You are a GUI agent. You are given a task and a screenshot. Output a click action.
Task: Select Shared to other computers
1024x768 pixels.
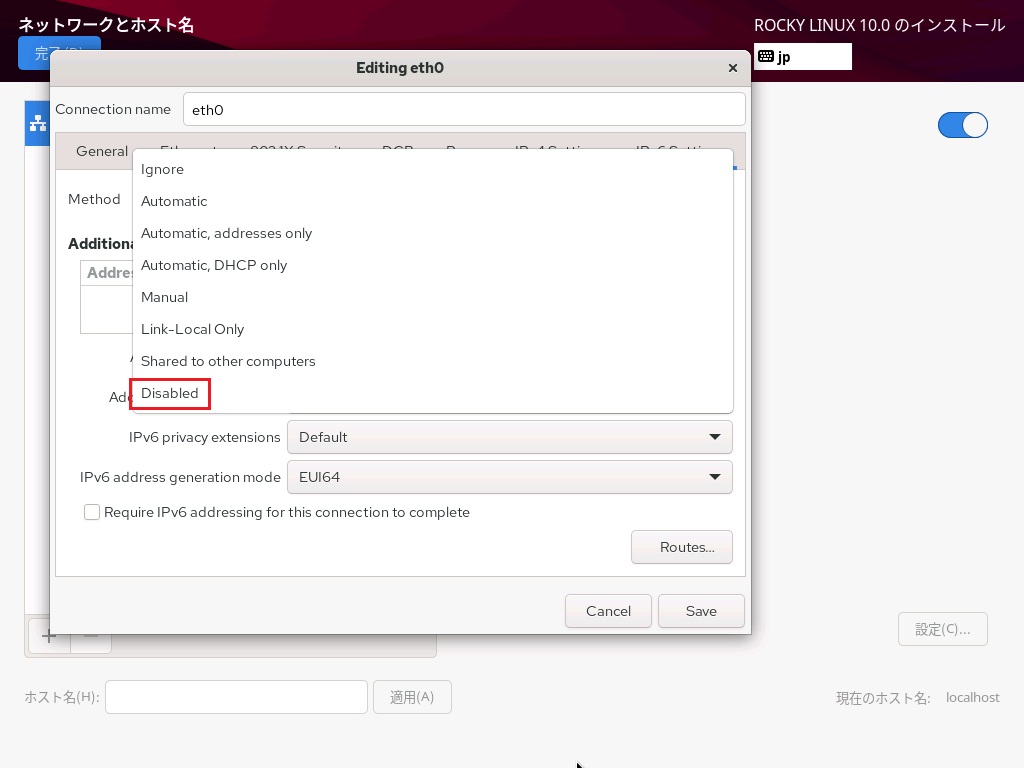tap(228, 361)
